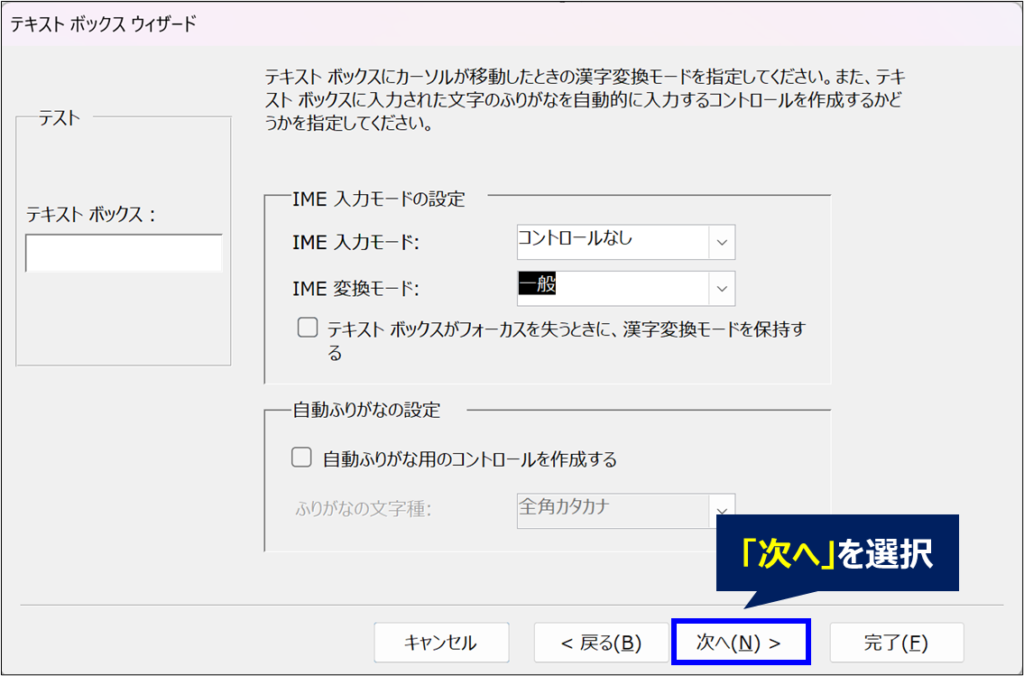Enable keeping kanji conversion mode on focus loss
This screenshot has width=1024, height=676.
click(308, 328)
